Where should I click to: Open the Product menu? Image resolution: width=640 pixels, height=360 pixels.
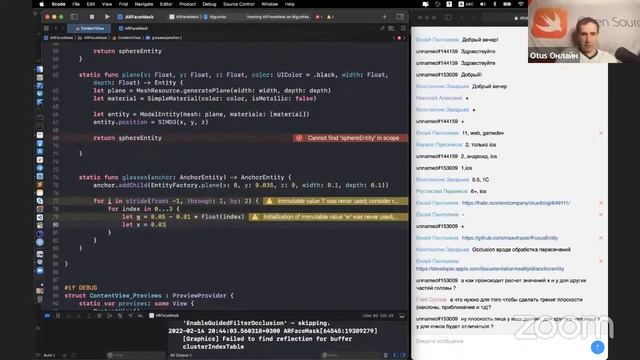coord(187,4)
